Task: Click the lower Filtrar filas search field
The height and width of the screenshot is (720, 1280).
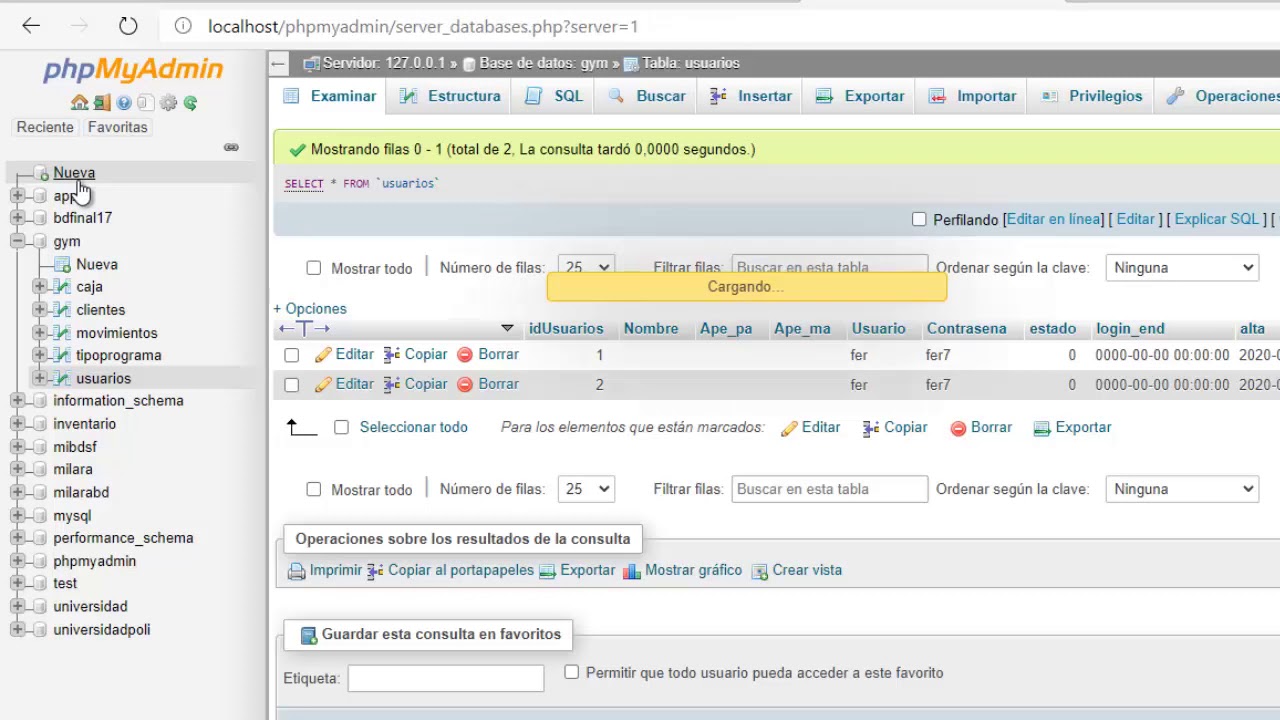Action: (x=829, y=489)
